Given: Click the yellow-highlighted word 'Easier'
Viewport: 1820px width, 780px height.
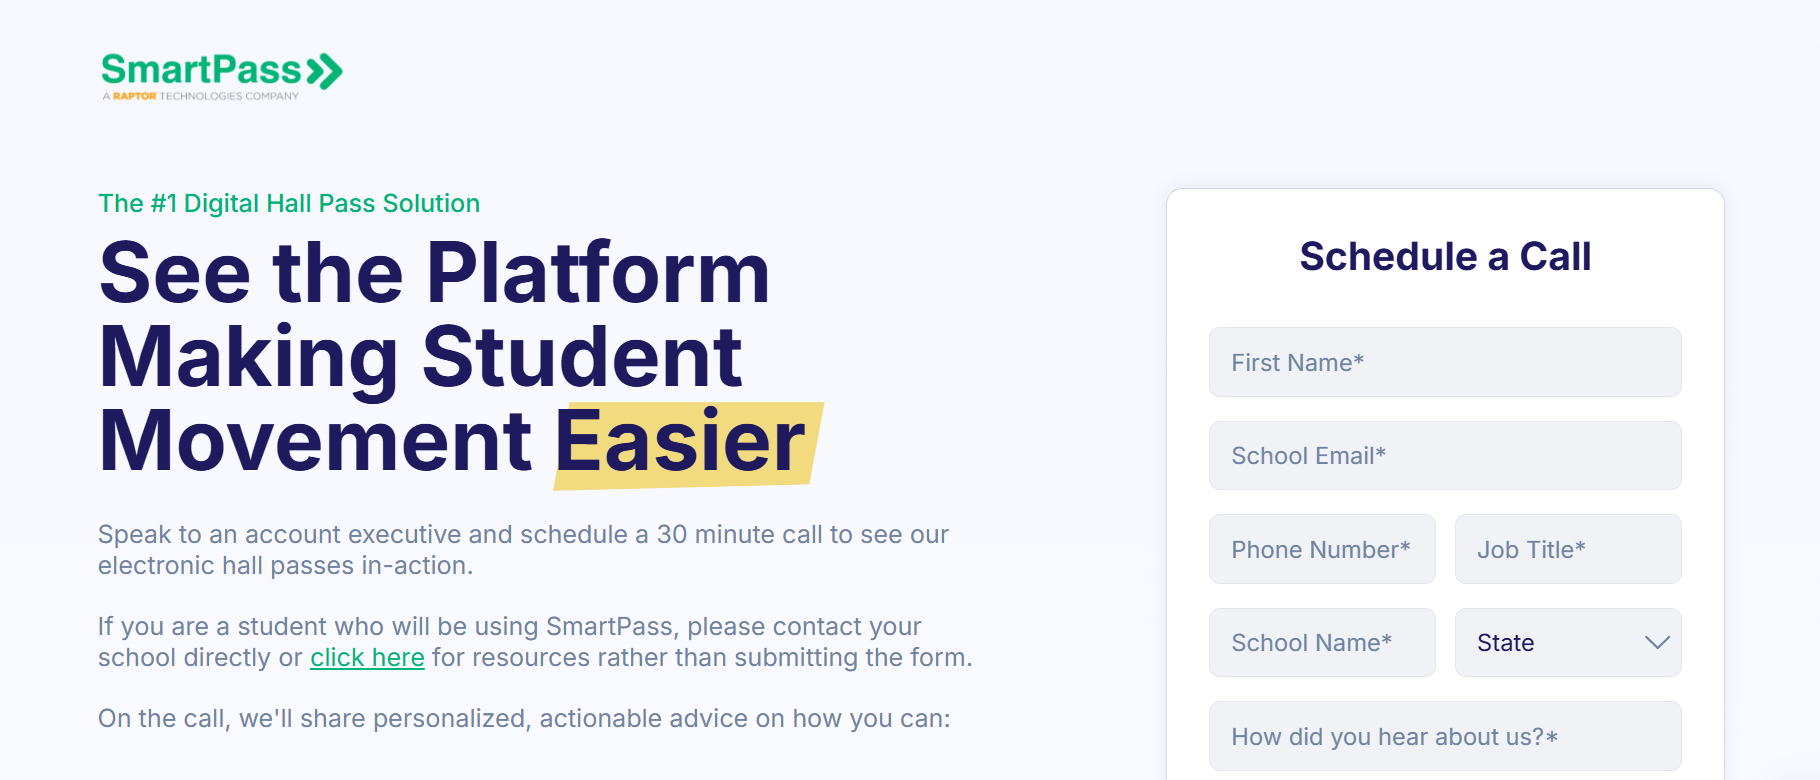Looking at the screenshot, I should (x=681, y=442).
